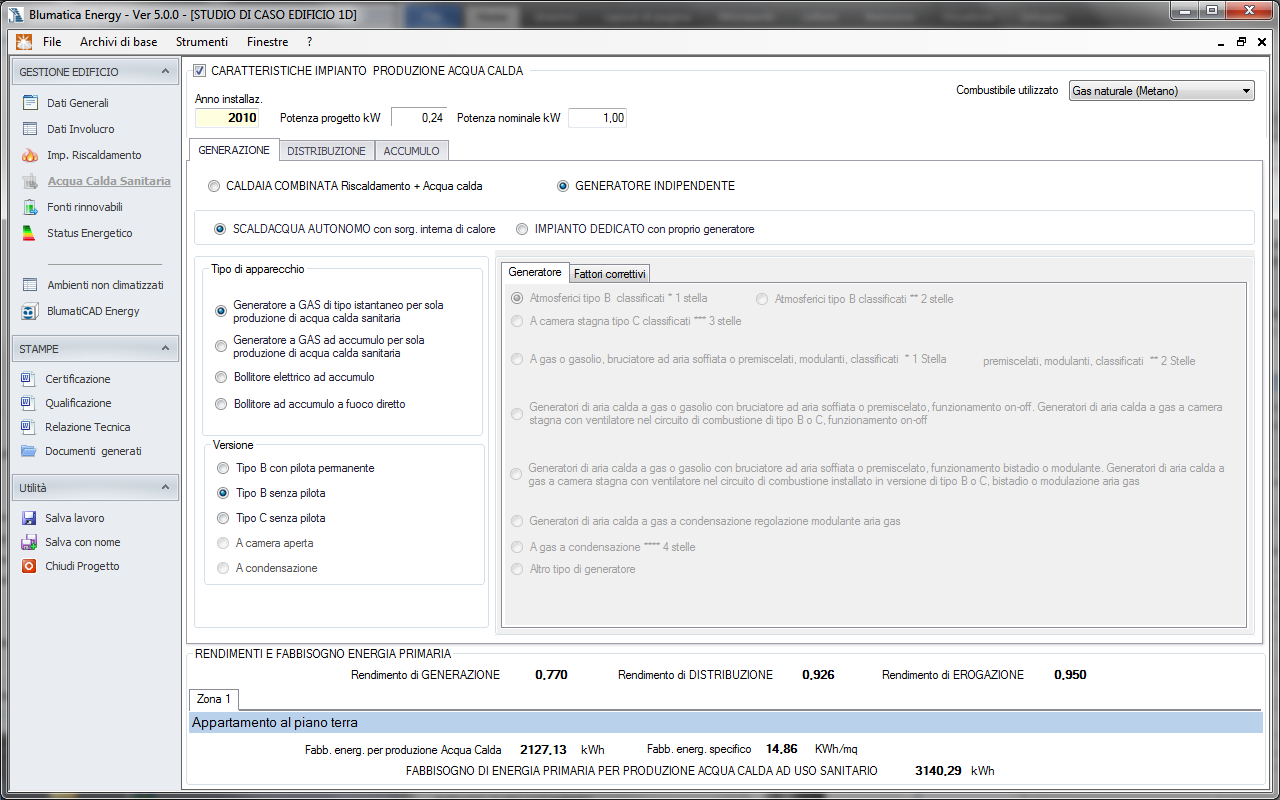The height and width of the screenshot is (800, 1280).
Task: Click the Qualificazione print icon
Action: [x=28, y=403]
